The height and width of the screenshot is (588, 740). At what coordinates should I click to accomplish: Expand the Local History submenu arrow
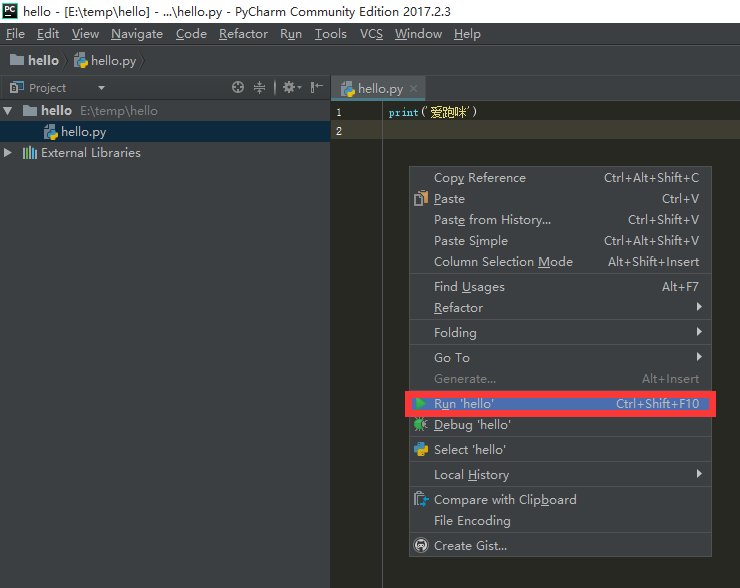coord(699,474)
